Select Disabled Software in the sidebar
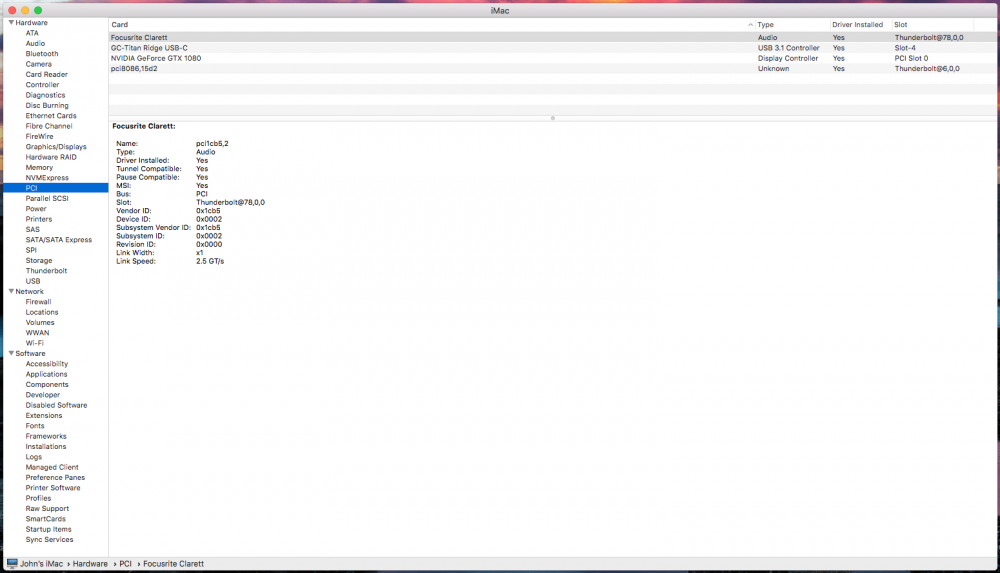 coord(56,405)
